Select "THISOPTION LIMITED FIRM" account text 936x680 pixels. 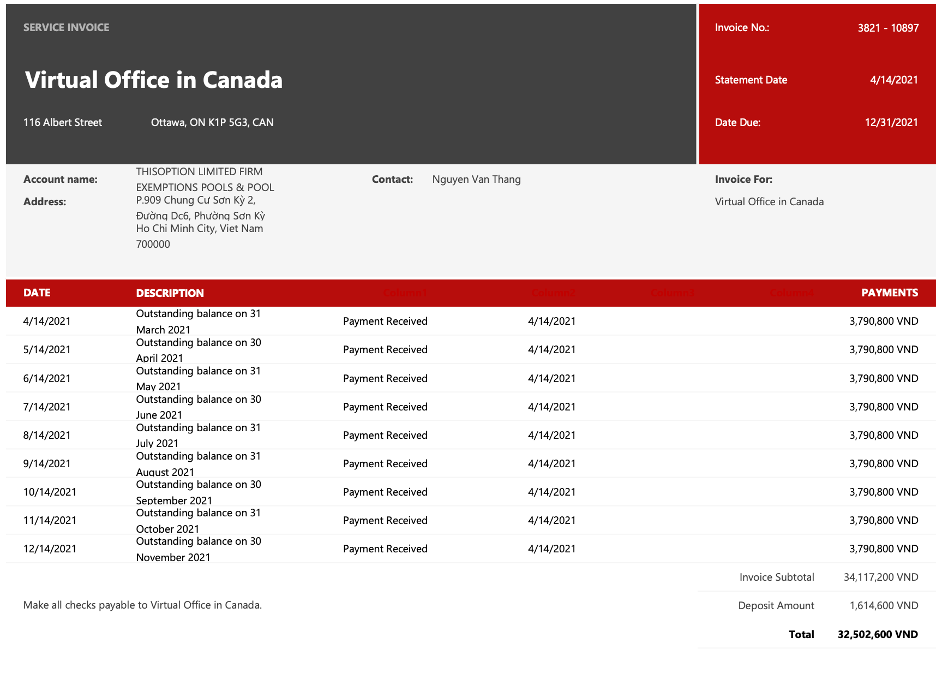click(199, 171)
